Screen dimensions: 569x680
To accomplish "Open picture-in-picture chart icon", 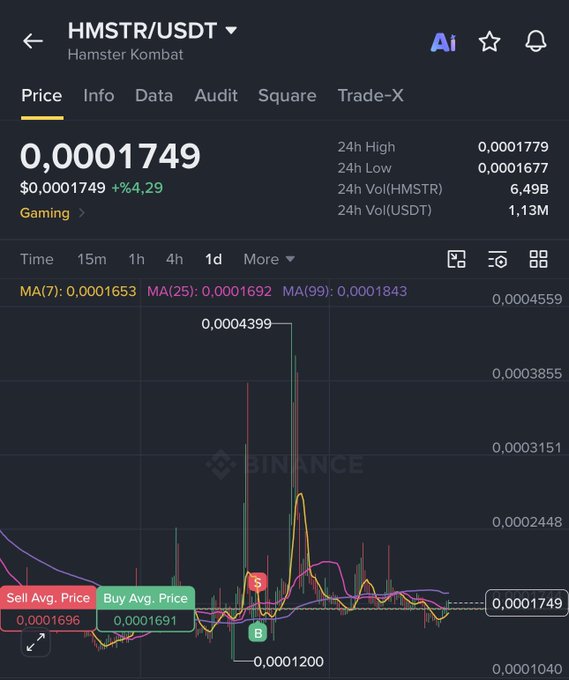I will click(456, 259).
